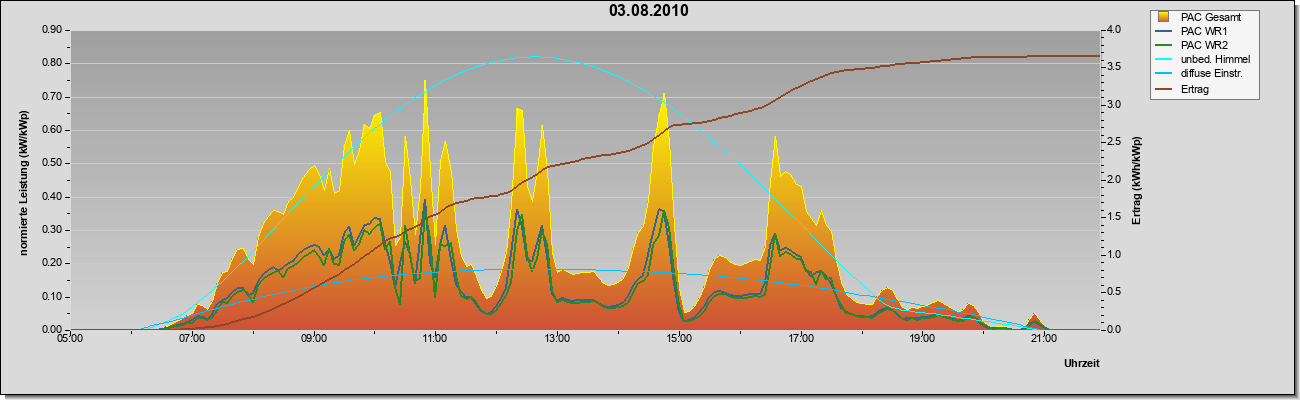Click the 21:00 time axis label
Screen dimensions: 1300x400
1044,339
